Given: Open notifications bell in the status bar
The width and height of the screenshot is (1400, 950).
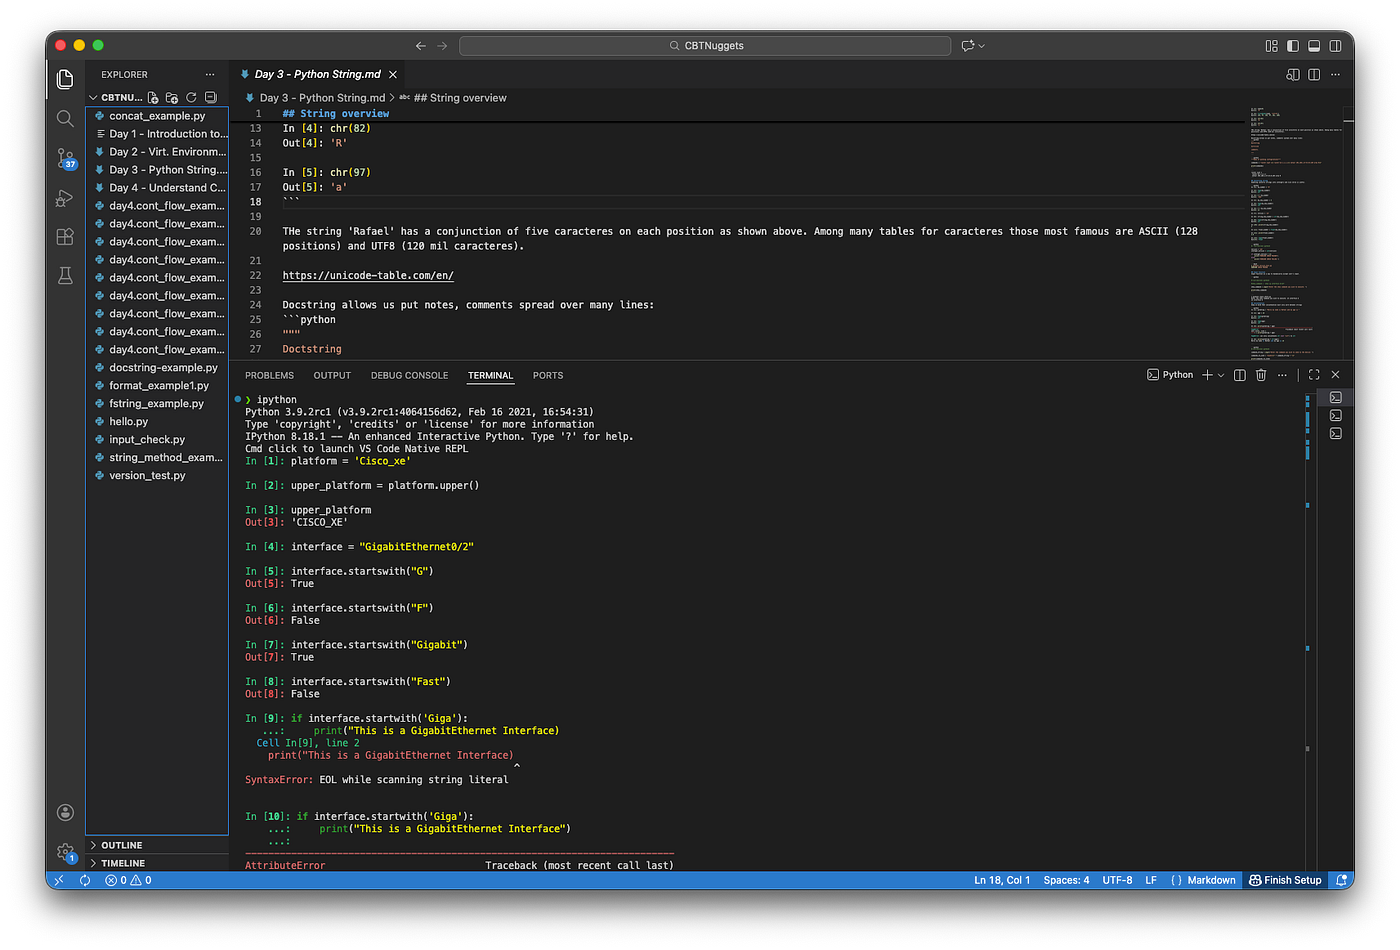Looking at the screenshot, I should (1341, 880).
